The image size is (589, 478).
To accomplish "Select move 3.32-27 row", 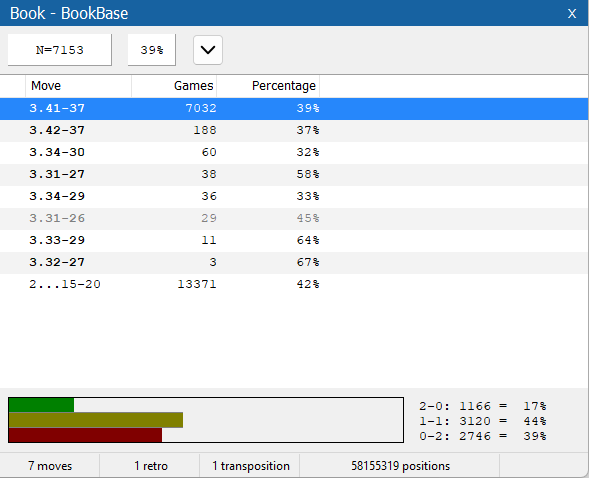I will pos(294,262).
